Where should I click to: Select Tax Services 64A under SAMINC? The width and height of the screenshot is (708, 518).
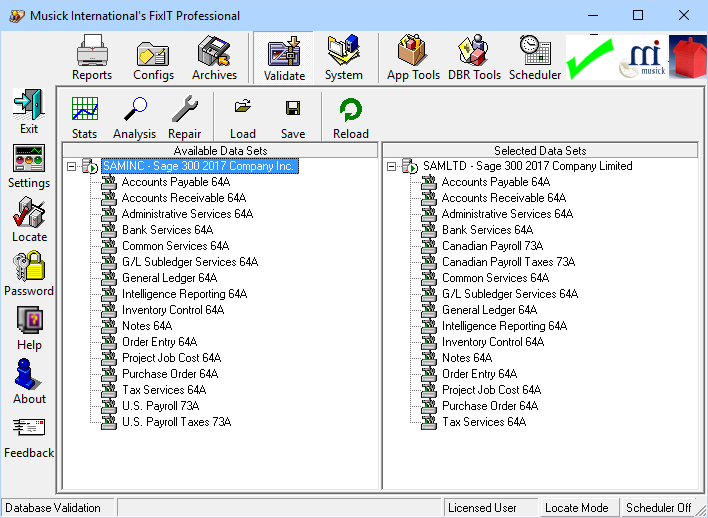tap(164, 390)
